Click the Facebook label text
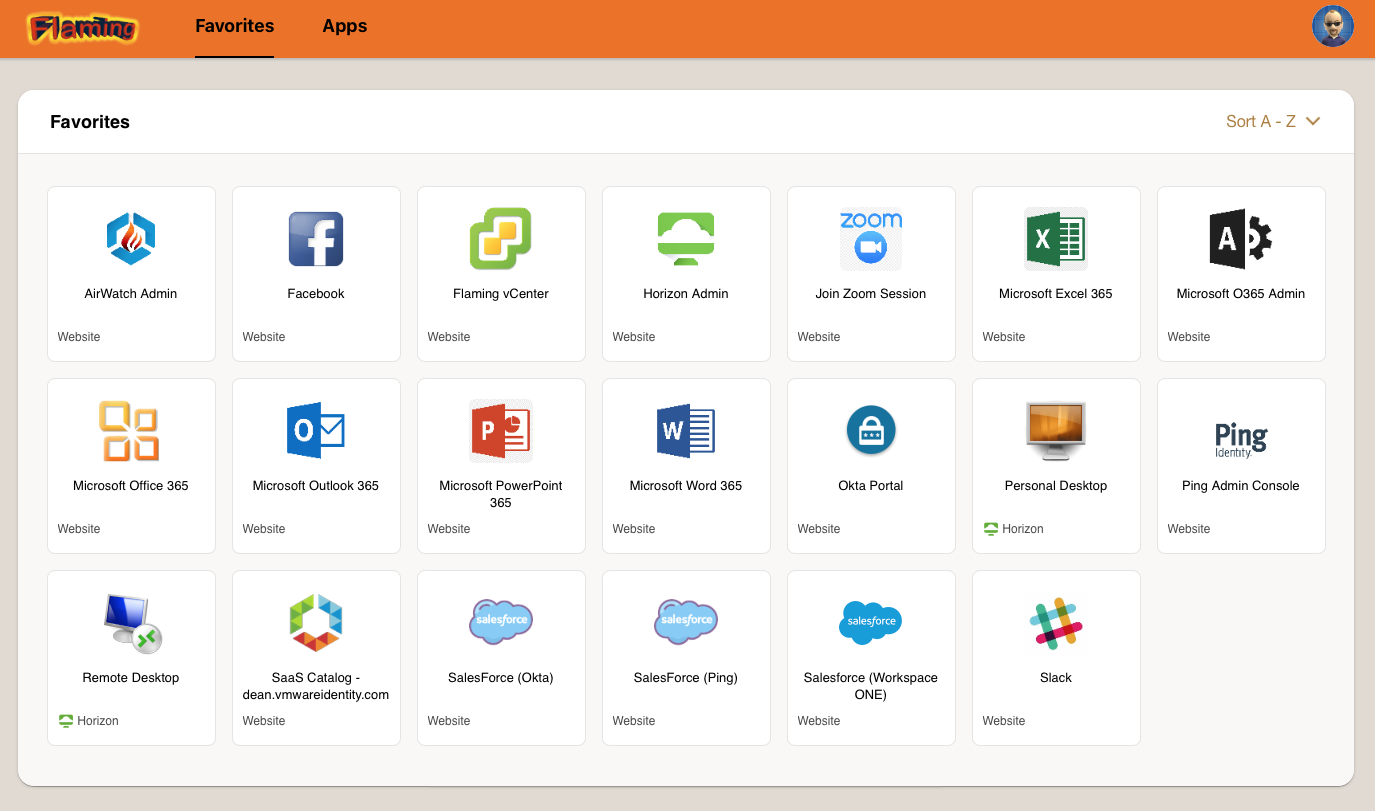 316,294
